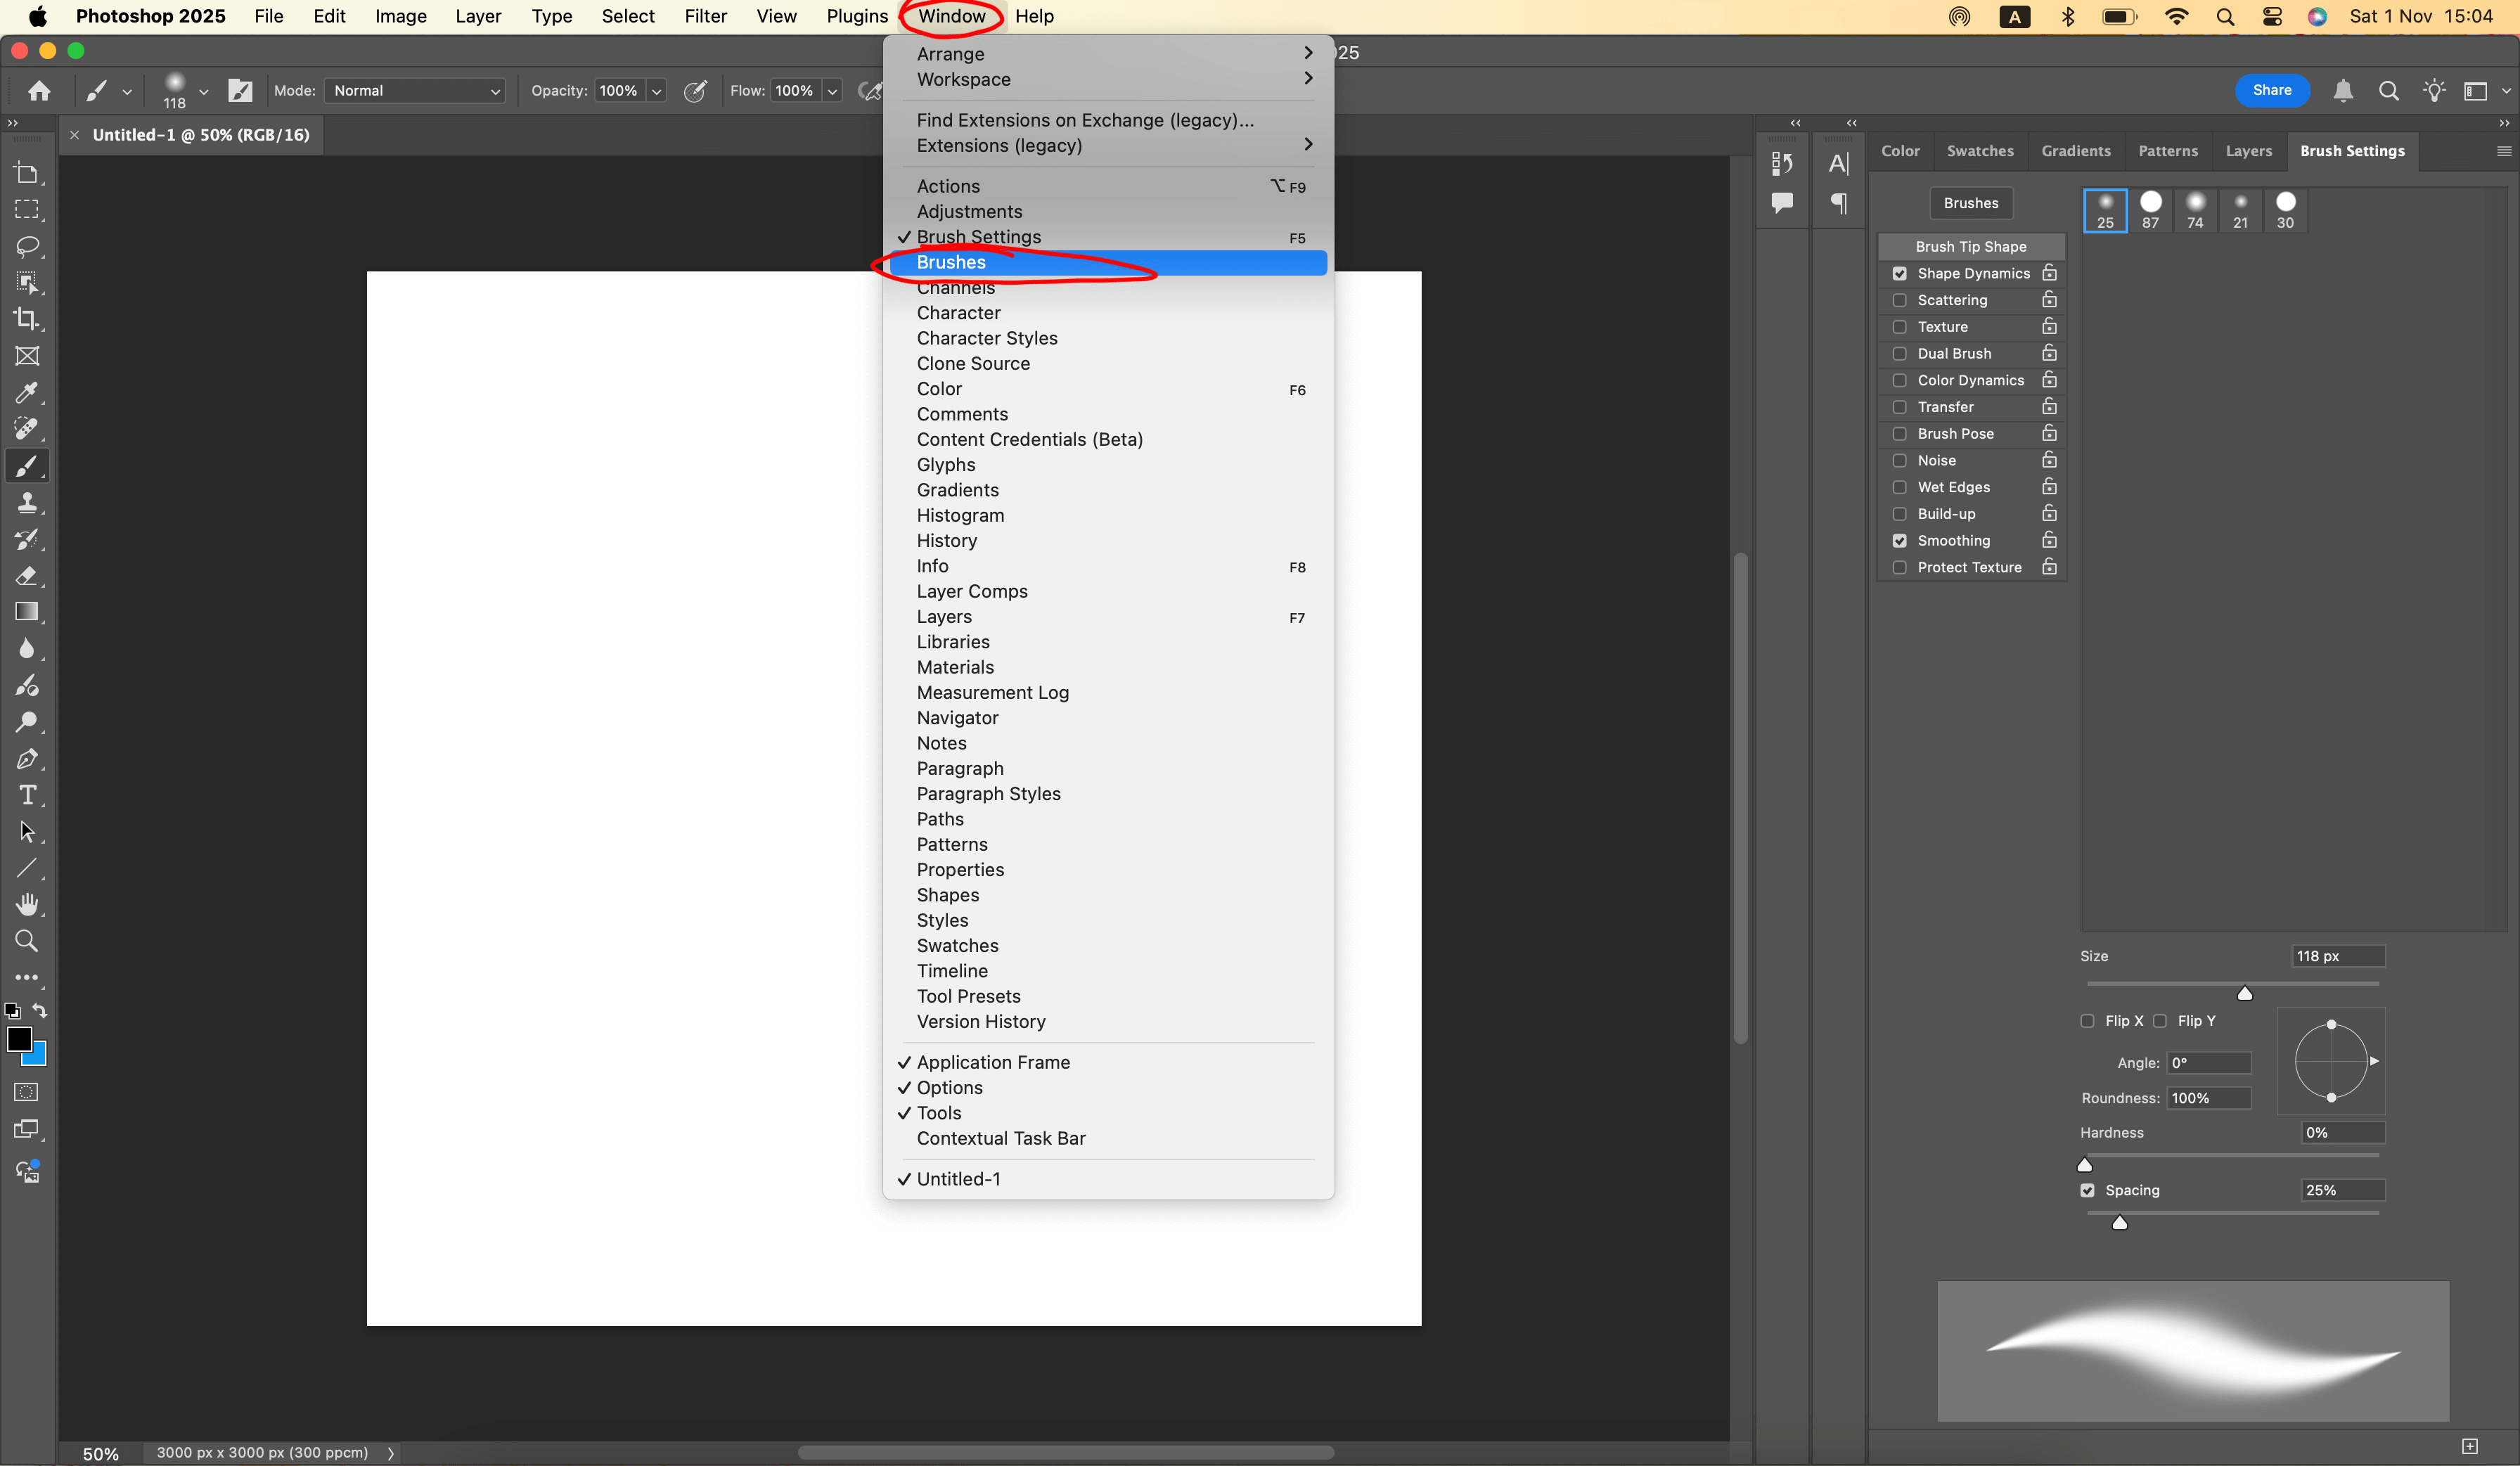Click the Home icon in options bar
Screen dimensions: 2520x1466
tap(39, 91)
